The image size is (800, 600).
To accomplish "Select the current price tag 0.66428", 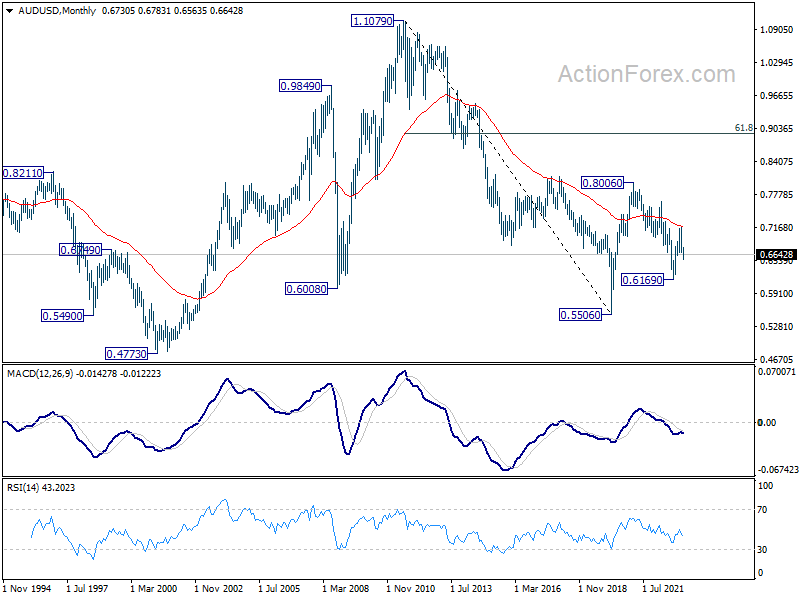I will (777, 255).
